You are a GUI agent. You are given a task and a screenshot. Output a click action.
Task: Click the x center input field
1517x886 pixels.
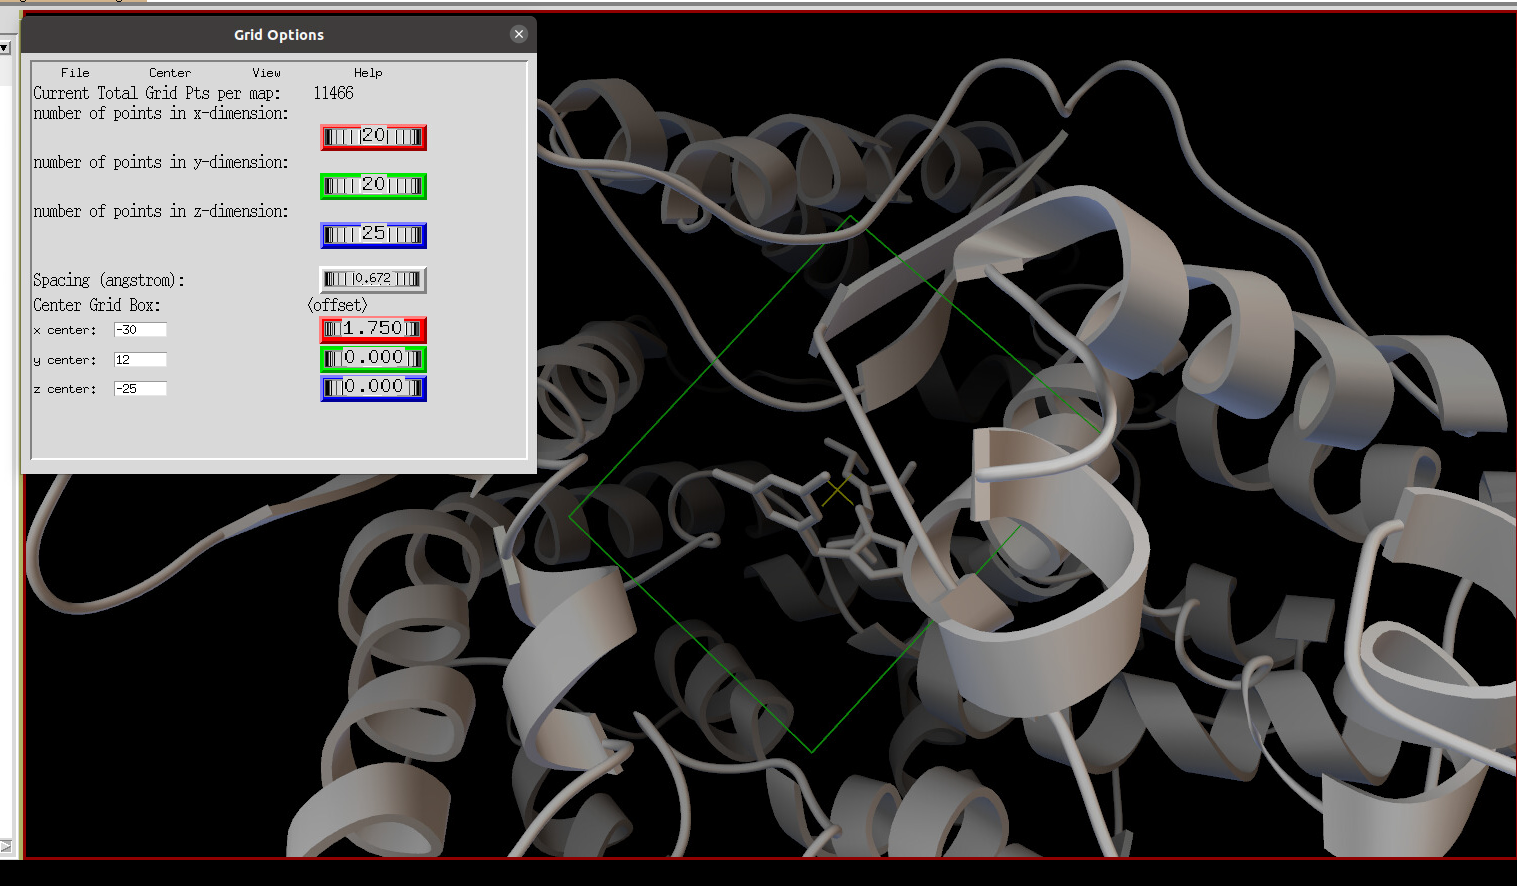(140, 330)
